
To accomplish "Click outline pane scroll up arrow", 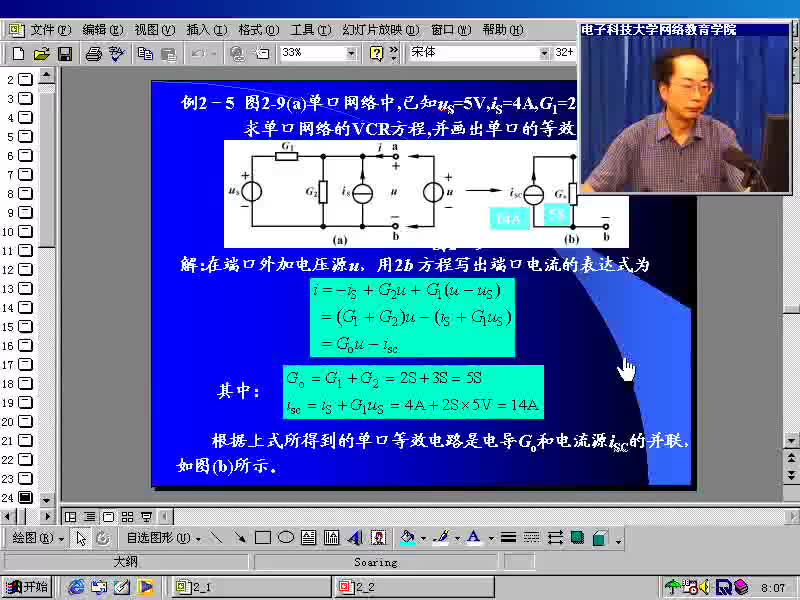I will 46,76.
